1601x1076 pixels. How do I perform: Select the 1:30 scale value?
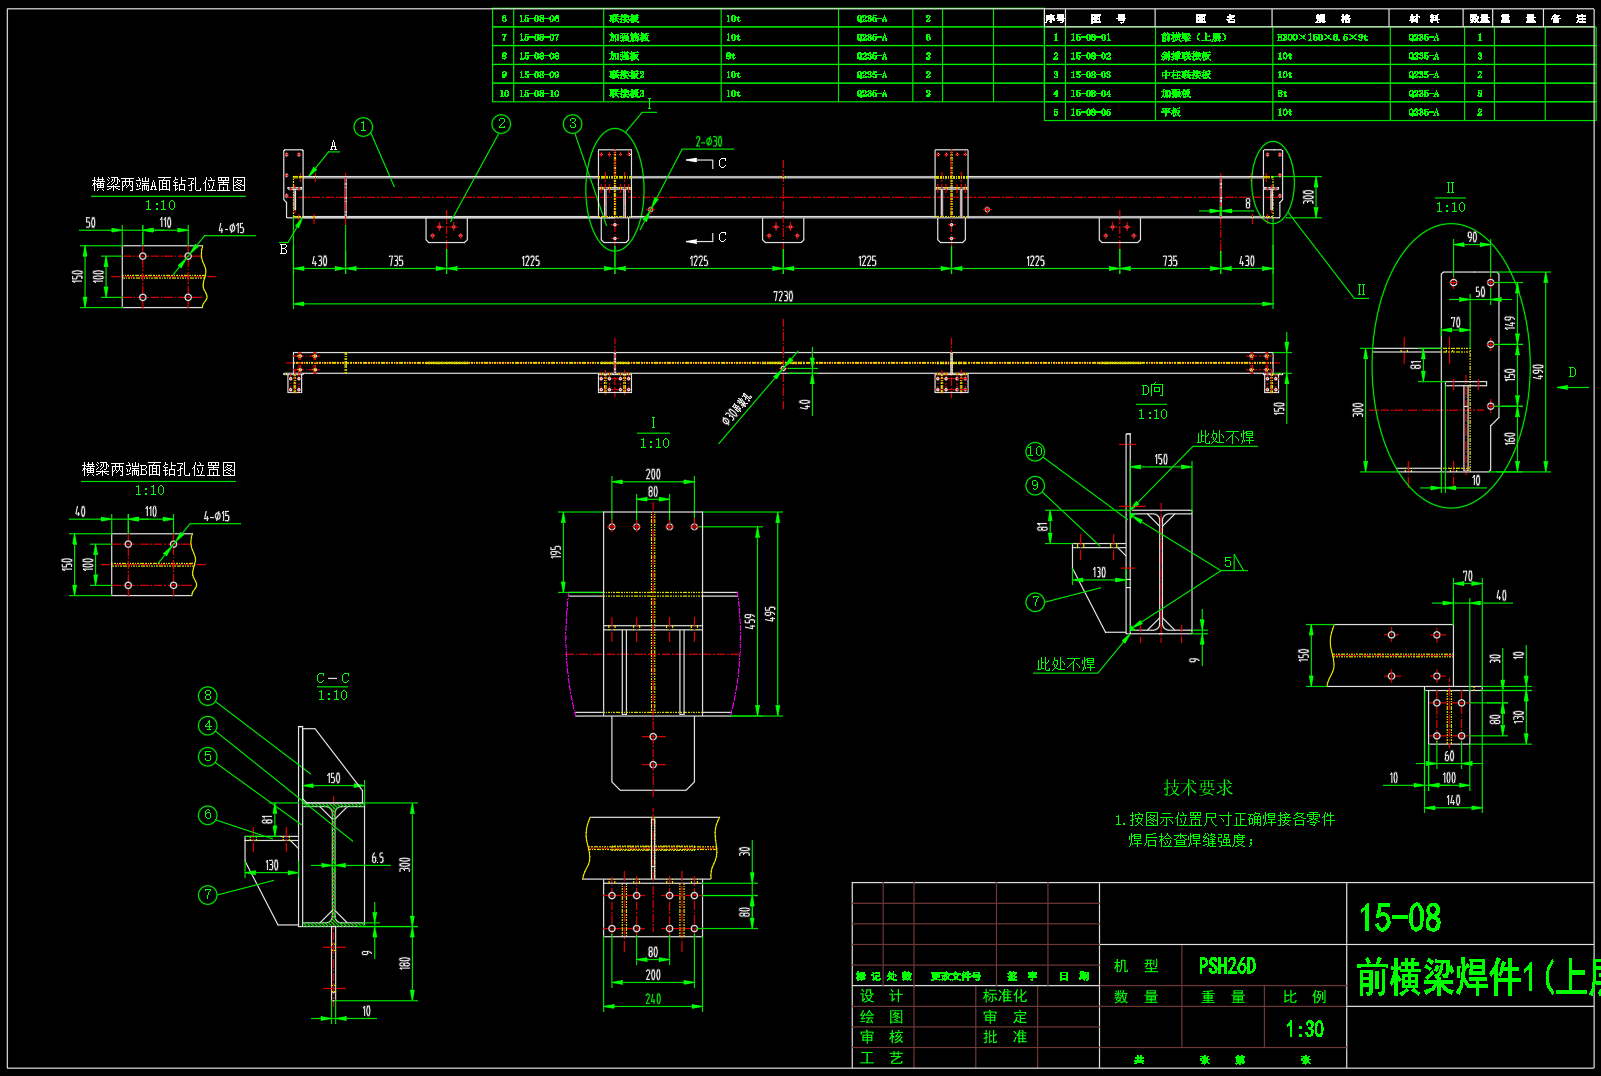(x=1305, y=1029)
